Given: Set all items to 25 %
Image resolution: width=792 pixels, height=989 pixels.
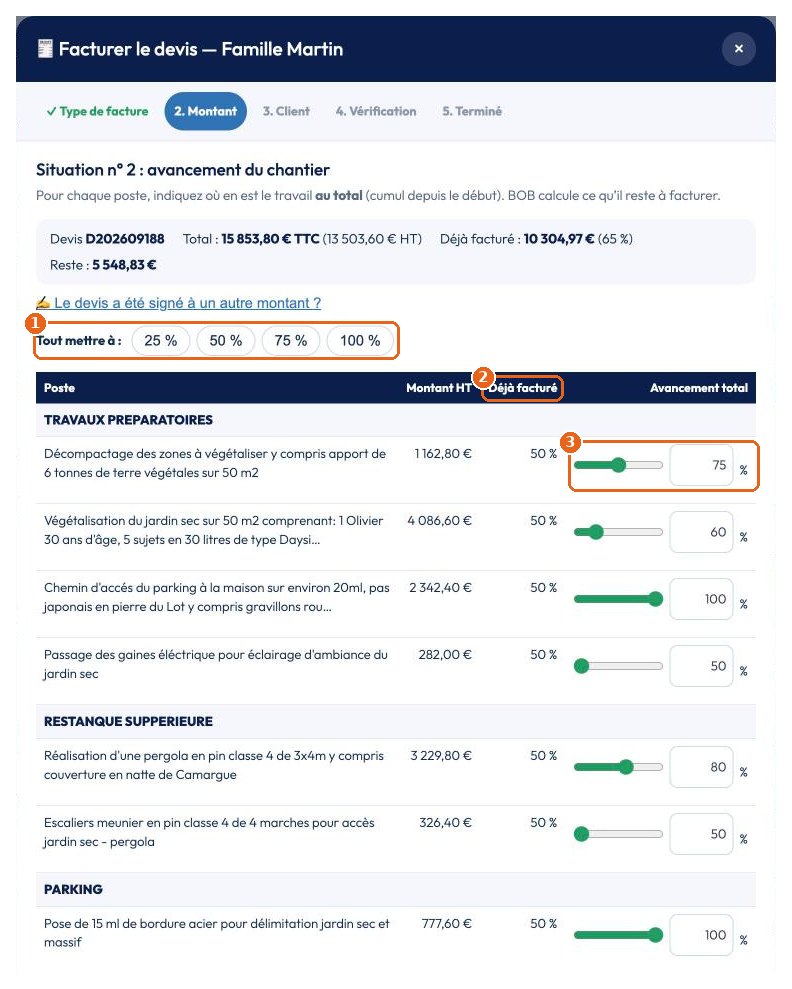Looking at the screenshot, I should (161, 341).
